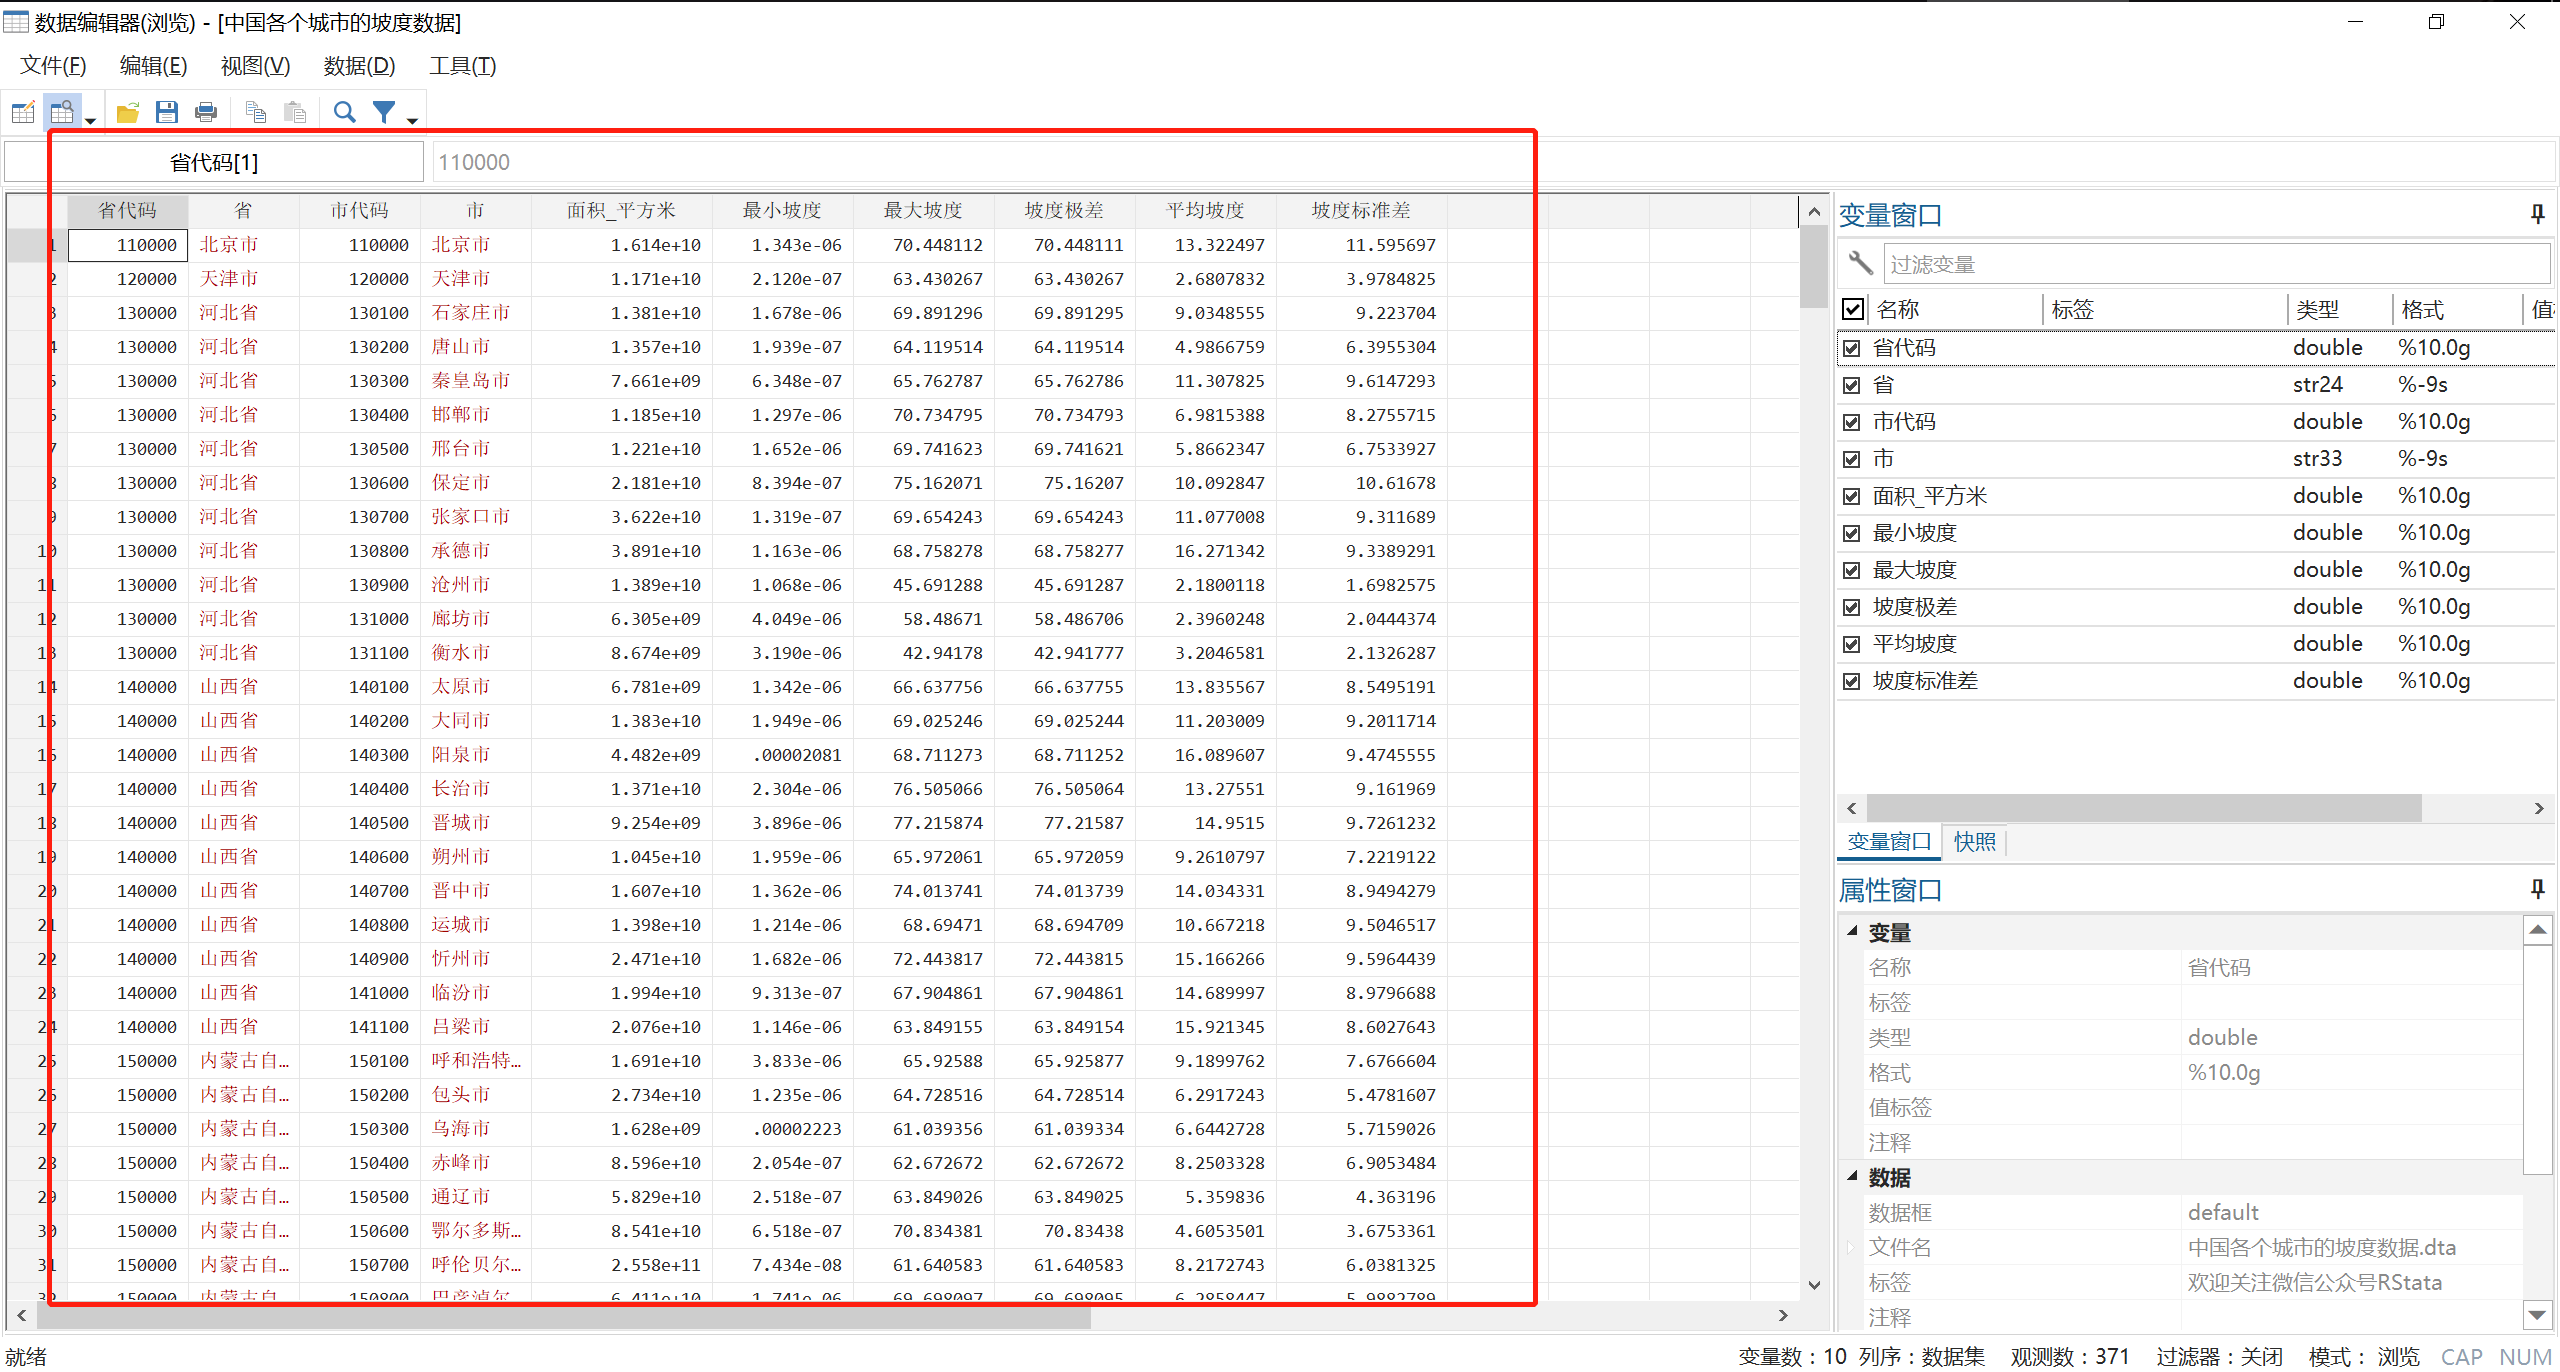This screenshot has height=1372, width=2560.
Task: Click the browse mode table icon
Action: click(62, 112)
